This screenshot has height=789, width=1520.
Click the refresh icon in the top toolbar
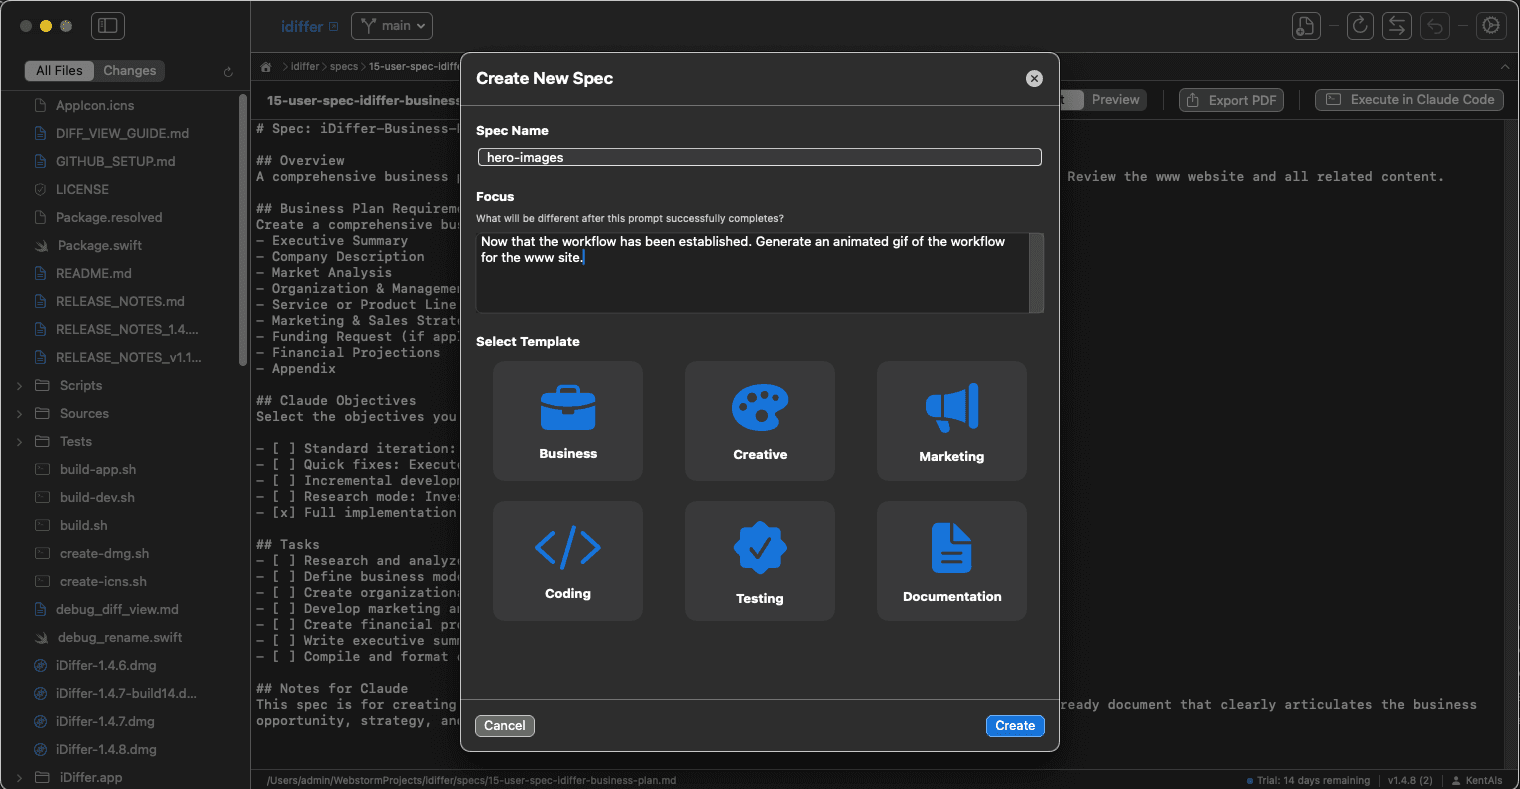[x=1360, y=25]
